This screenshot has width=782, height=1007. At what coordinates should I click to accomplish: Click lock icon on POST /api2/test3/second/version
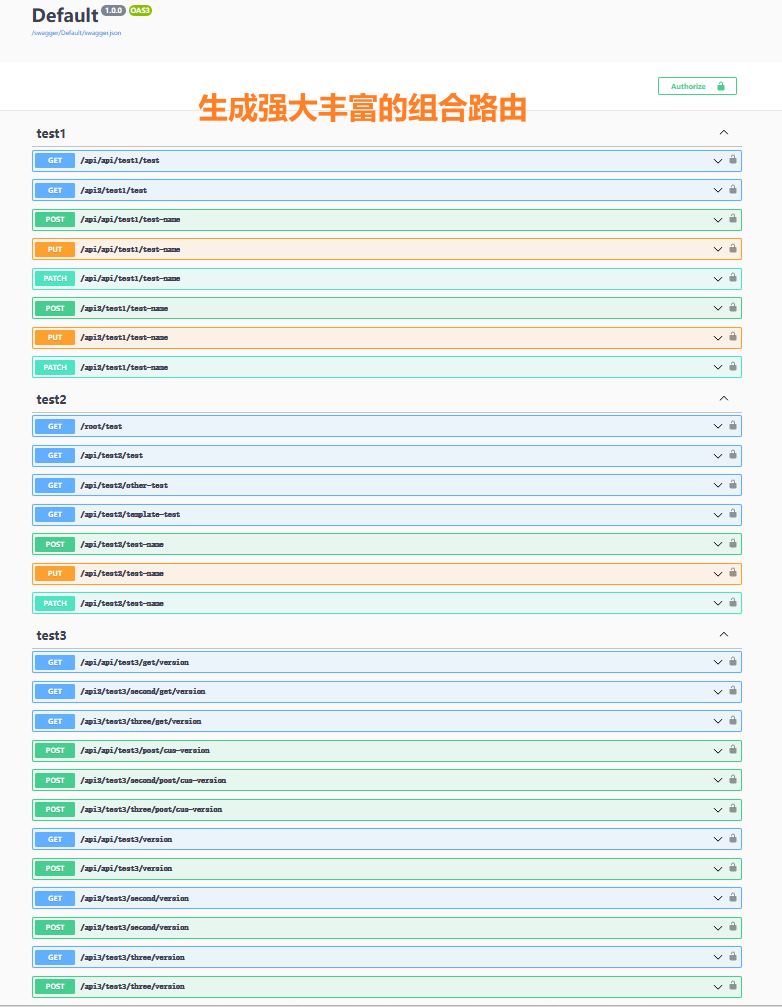733,927
